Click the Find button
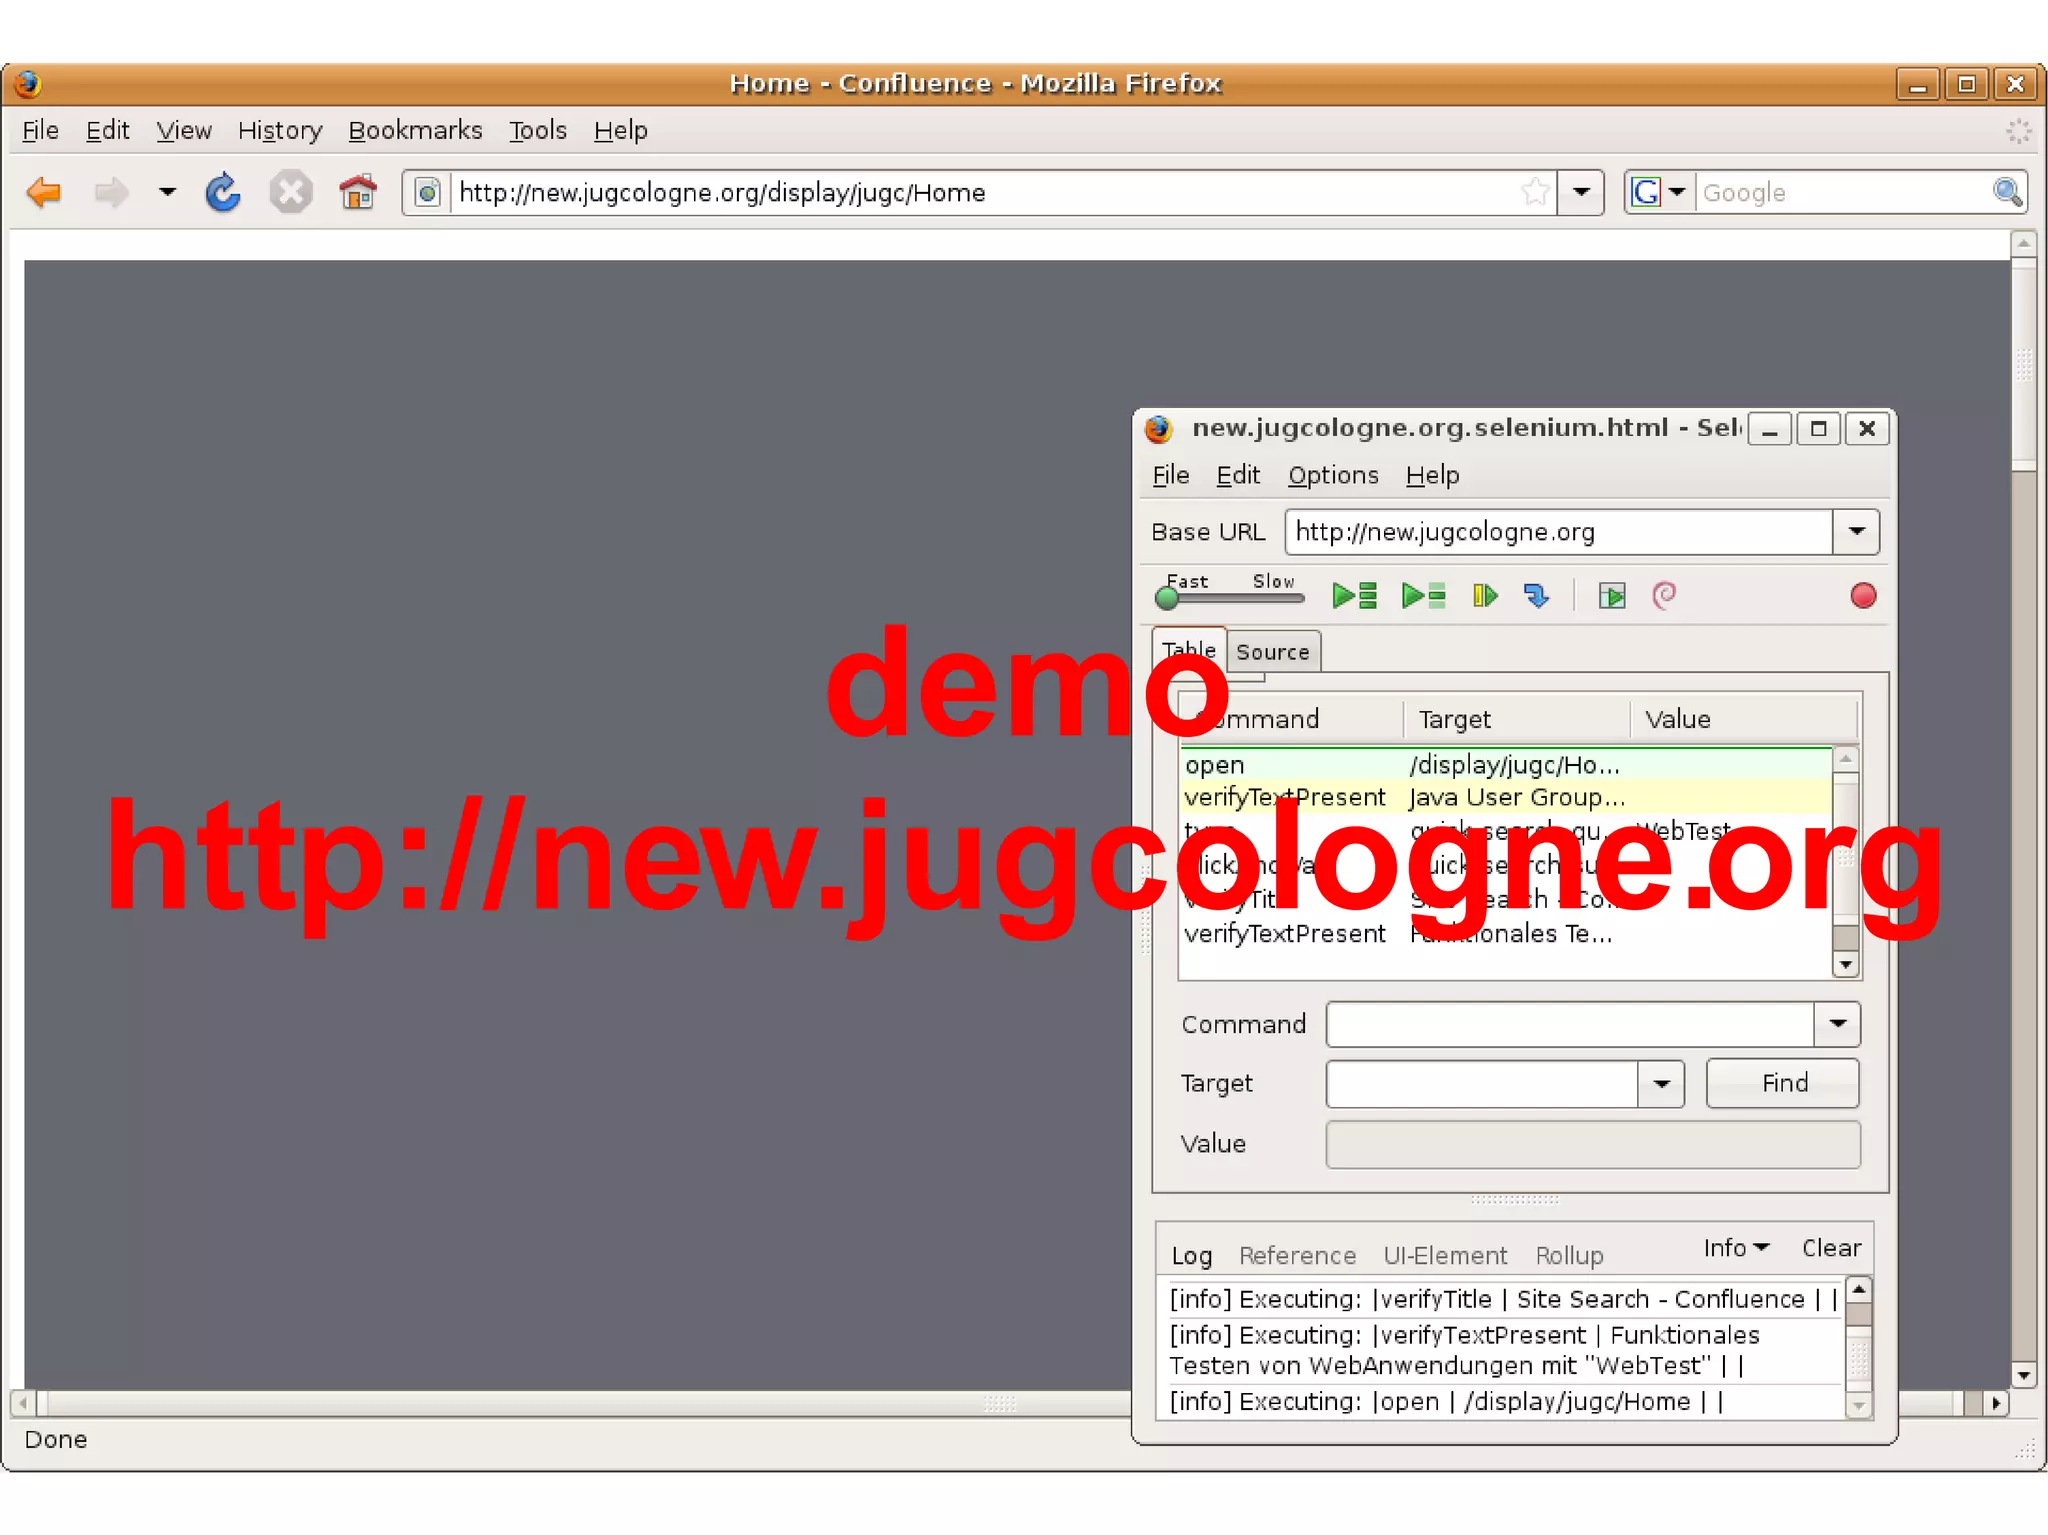This screenshot has width=2048, height=1535. [1783, 1083]
